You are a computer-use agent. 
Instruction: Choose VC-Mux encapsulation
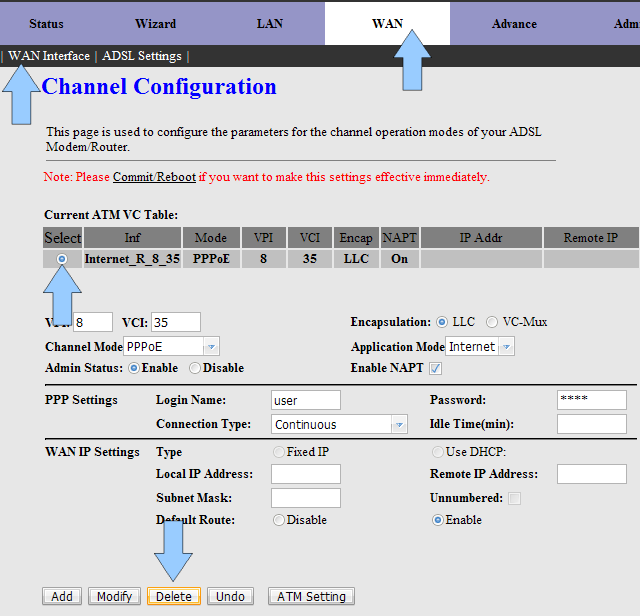click(x=492, y=322)
